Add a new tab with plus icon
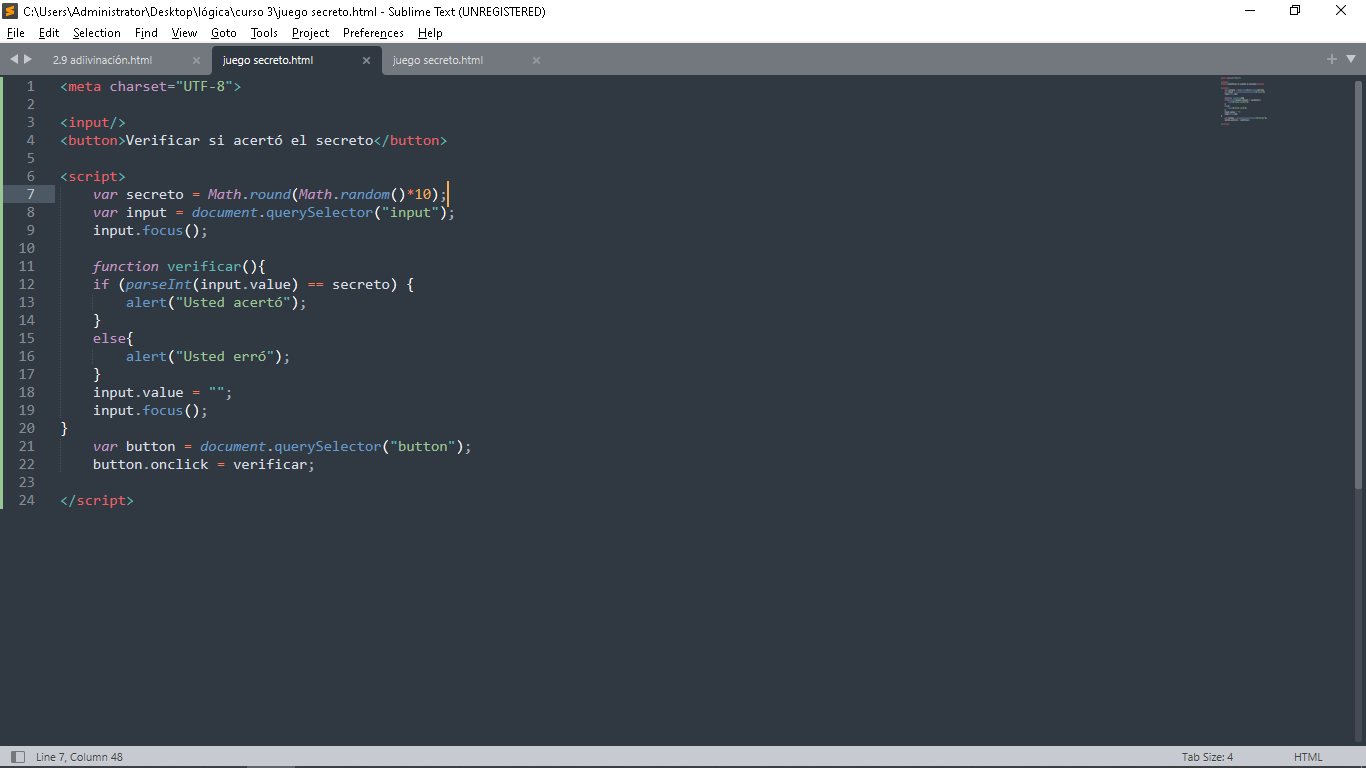This screenshot has height=768, width=1366. [x=1332, y=59]
